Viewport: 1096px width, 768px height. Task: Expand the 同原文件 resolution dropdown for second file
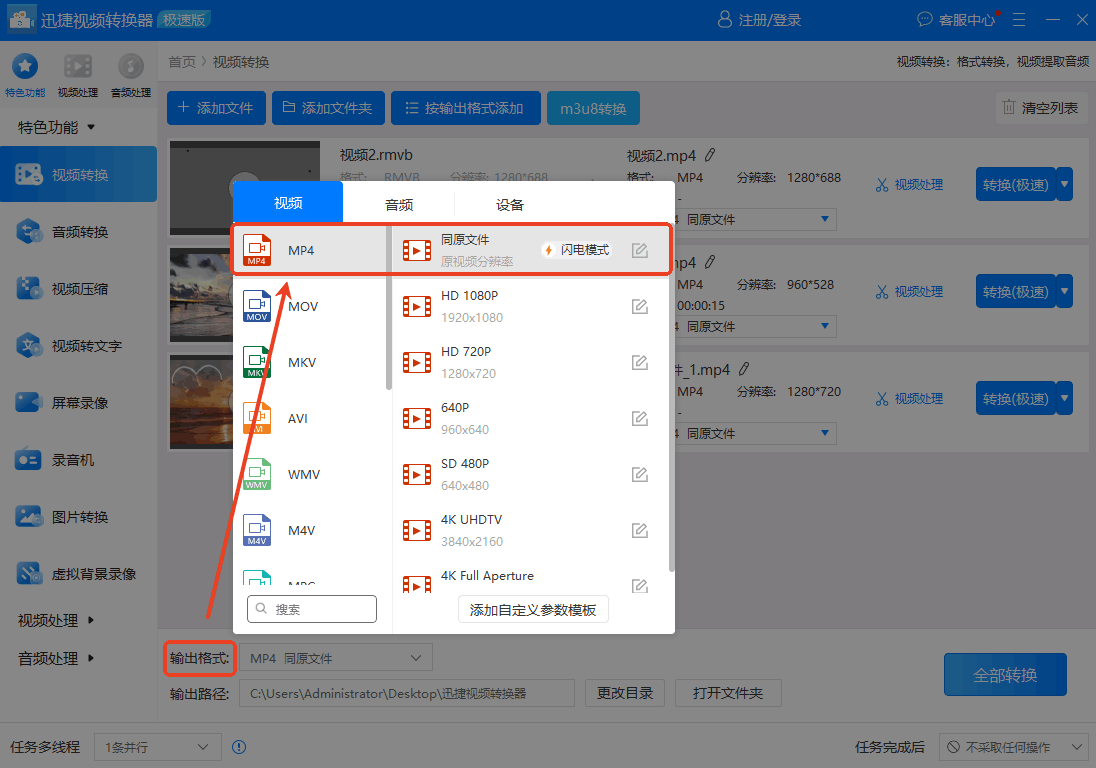pos(760,326)
